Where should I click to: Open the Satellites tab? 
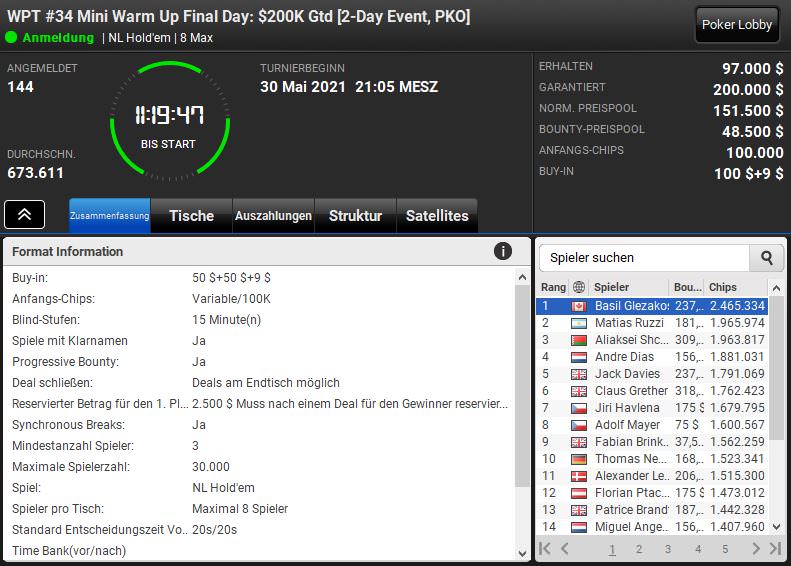[437, 215]
